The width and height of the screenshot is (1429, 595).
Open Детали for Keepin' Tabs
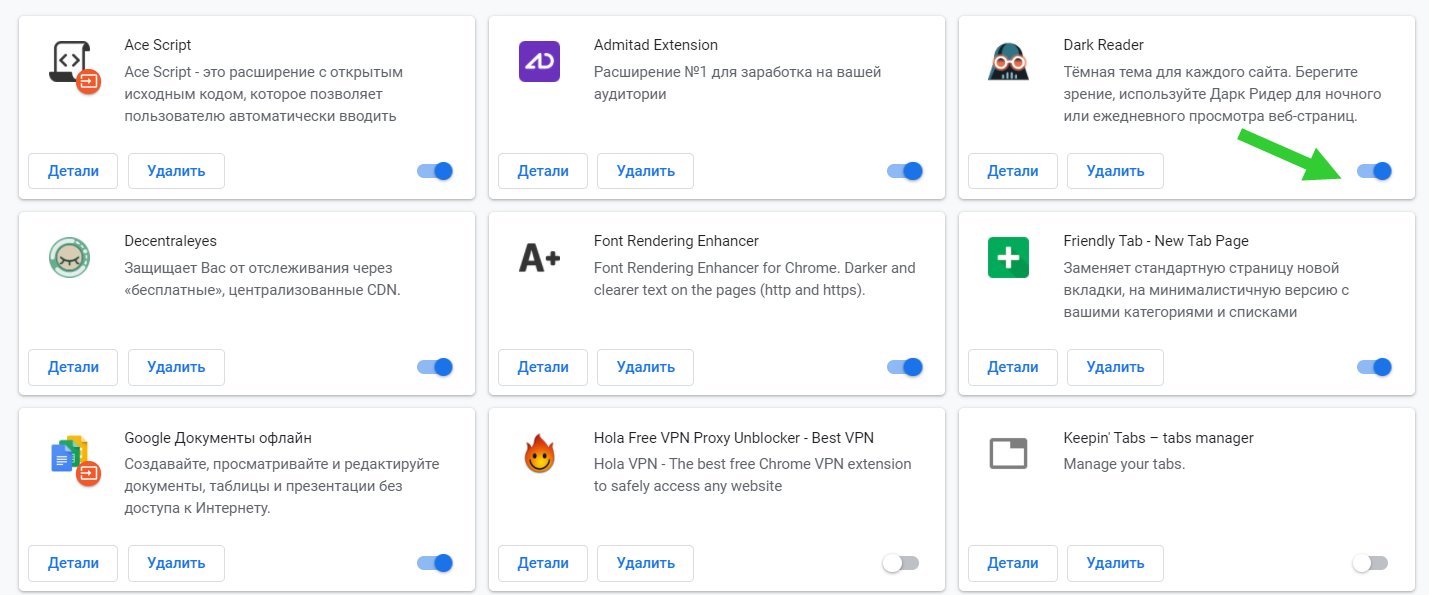1012,563
